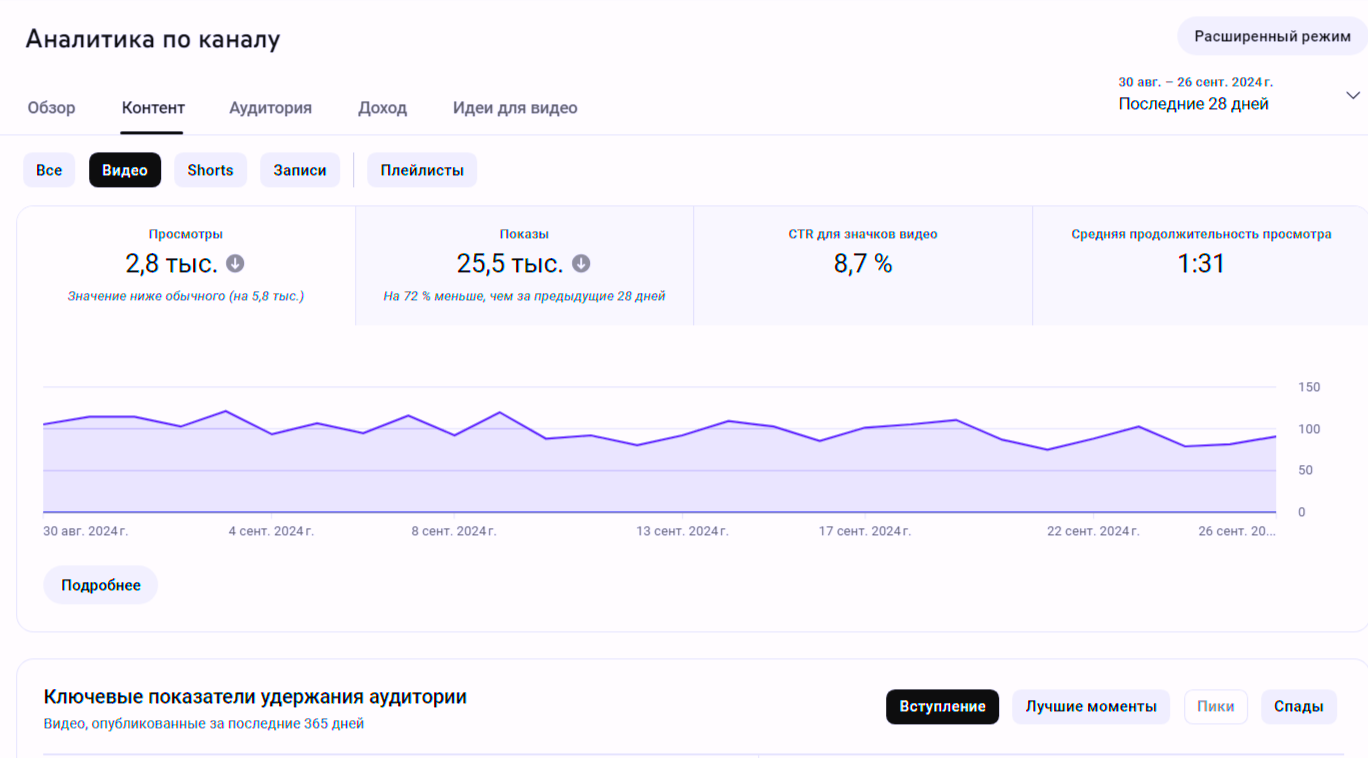Switch to the Обзор tab
This screenshot has height=758, width=1368.
(x=51, y=108)
